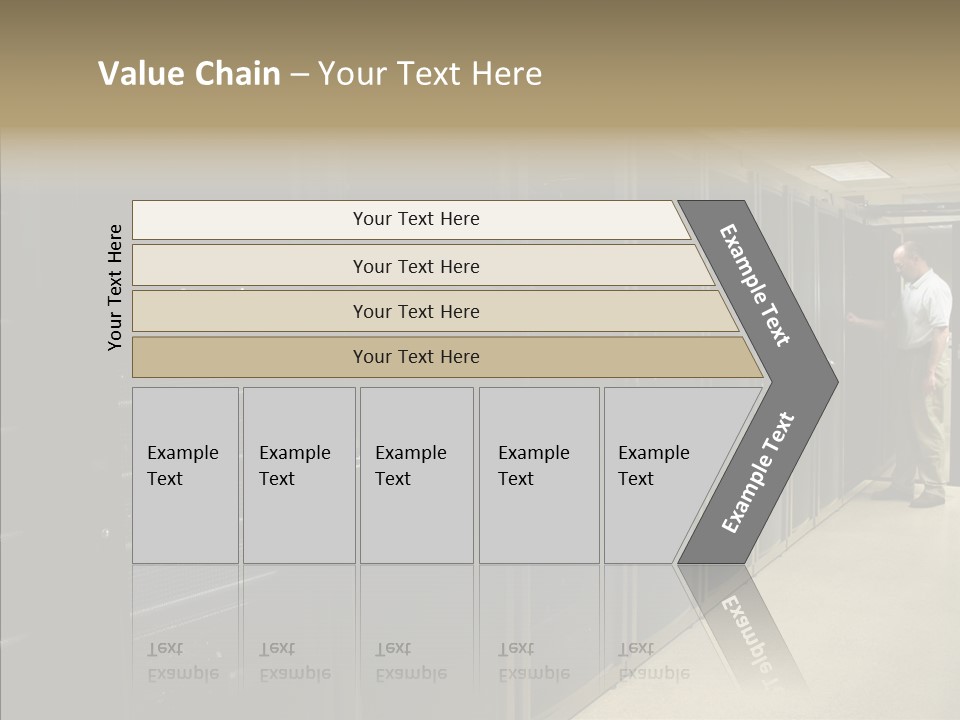Click the fourth 'Example Text' box
Screen dimensions: 960x720
pos(538,475)
